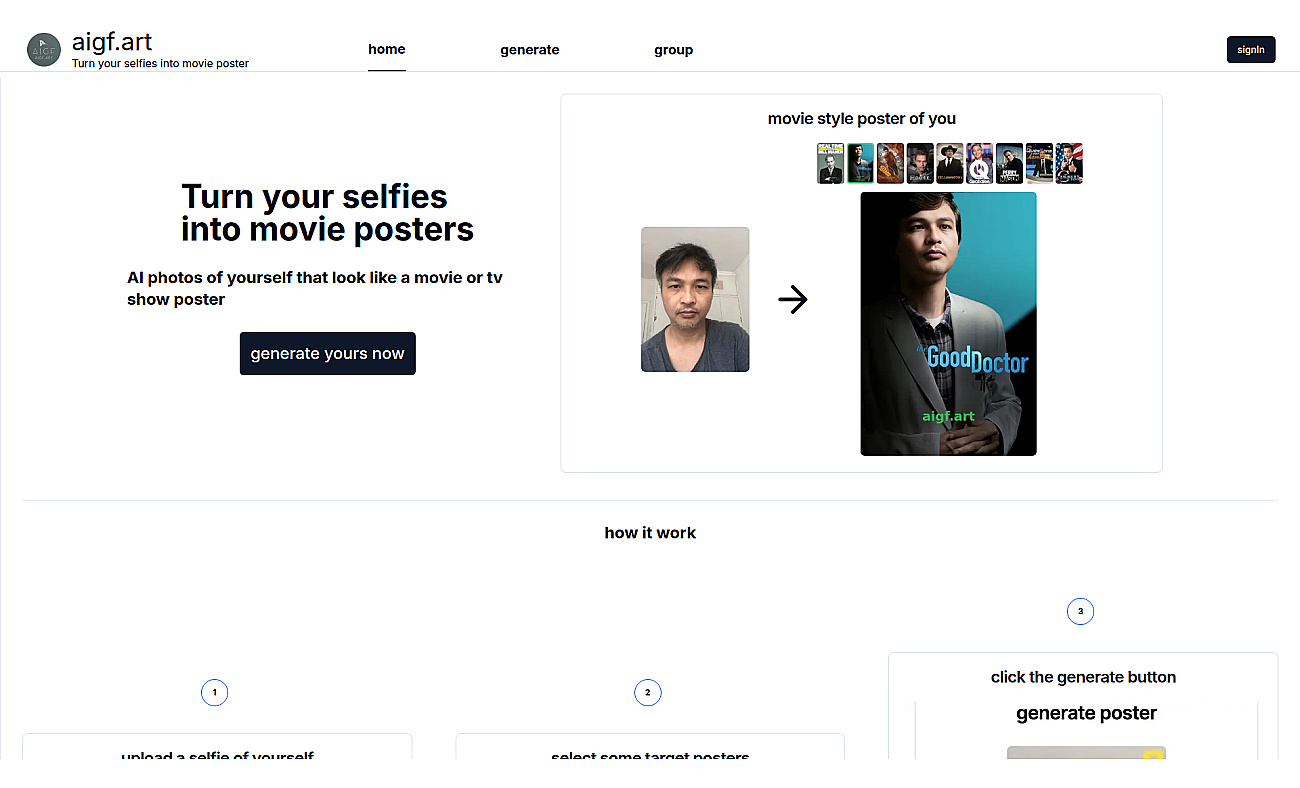The image size is (1300, 788).
Task: Click the aigf.art site title
Action: pos(112,42)
